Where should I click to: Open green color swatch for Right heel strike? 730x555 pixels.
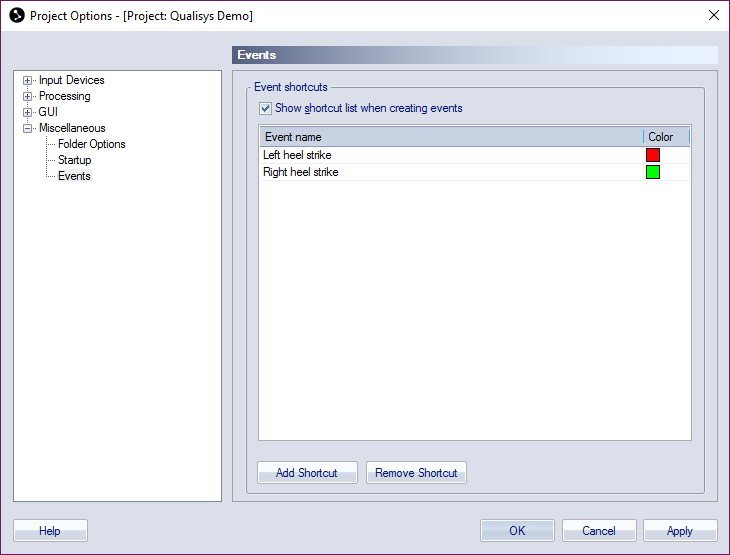tap(653, 172)
